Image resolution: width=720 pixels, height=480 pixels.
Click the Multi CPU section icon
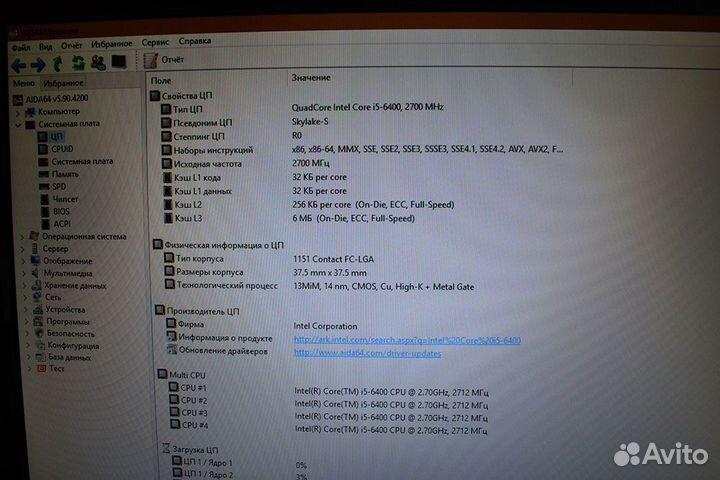tap(163, 374)
